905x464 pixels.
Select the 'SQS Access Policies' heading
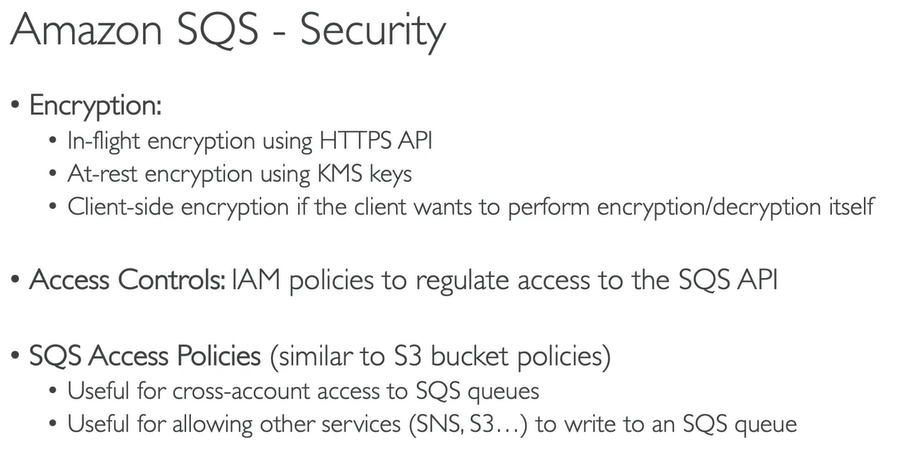pyautogui.click(x=135, y=355)
